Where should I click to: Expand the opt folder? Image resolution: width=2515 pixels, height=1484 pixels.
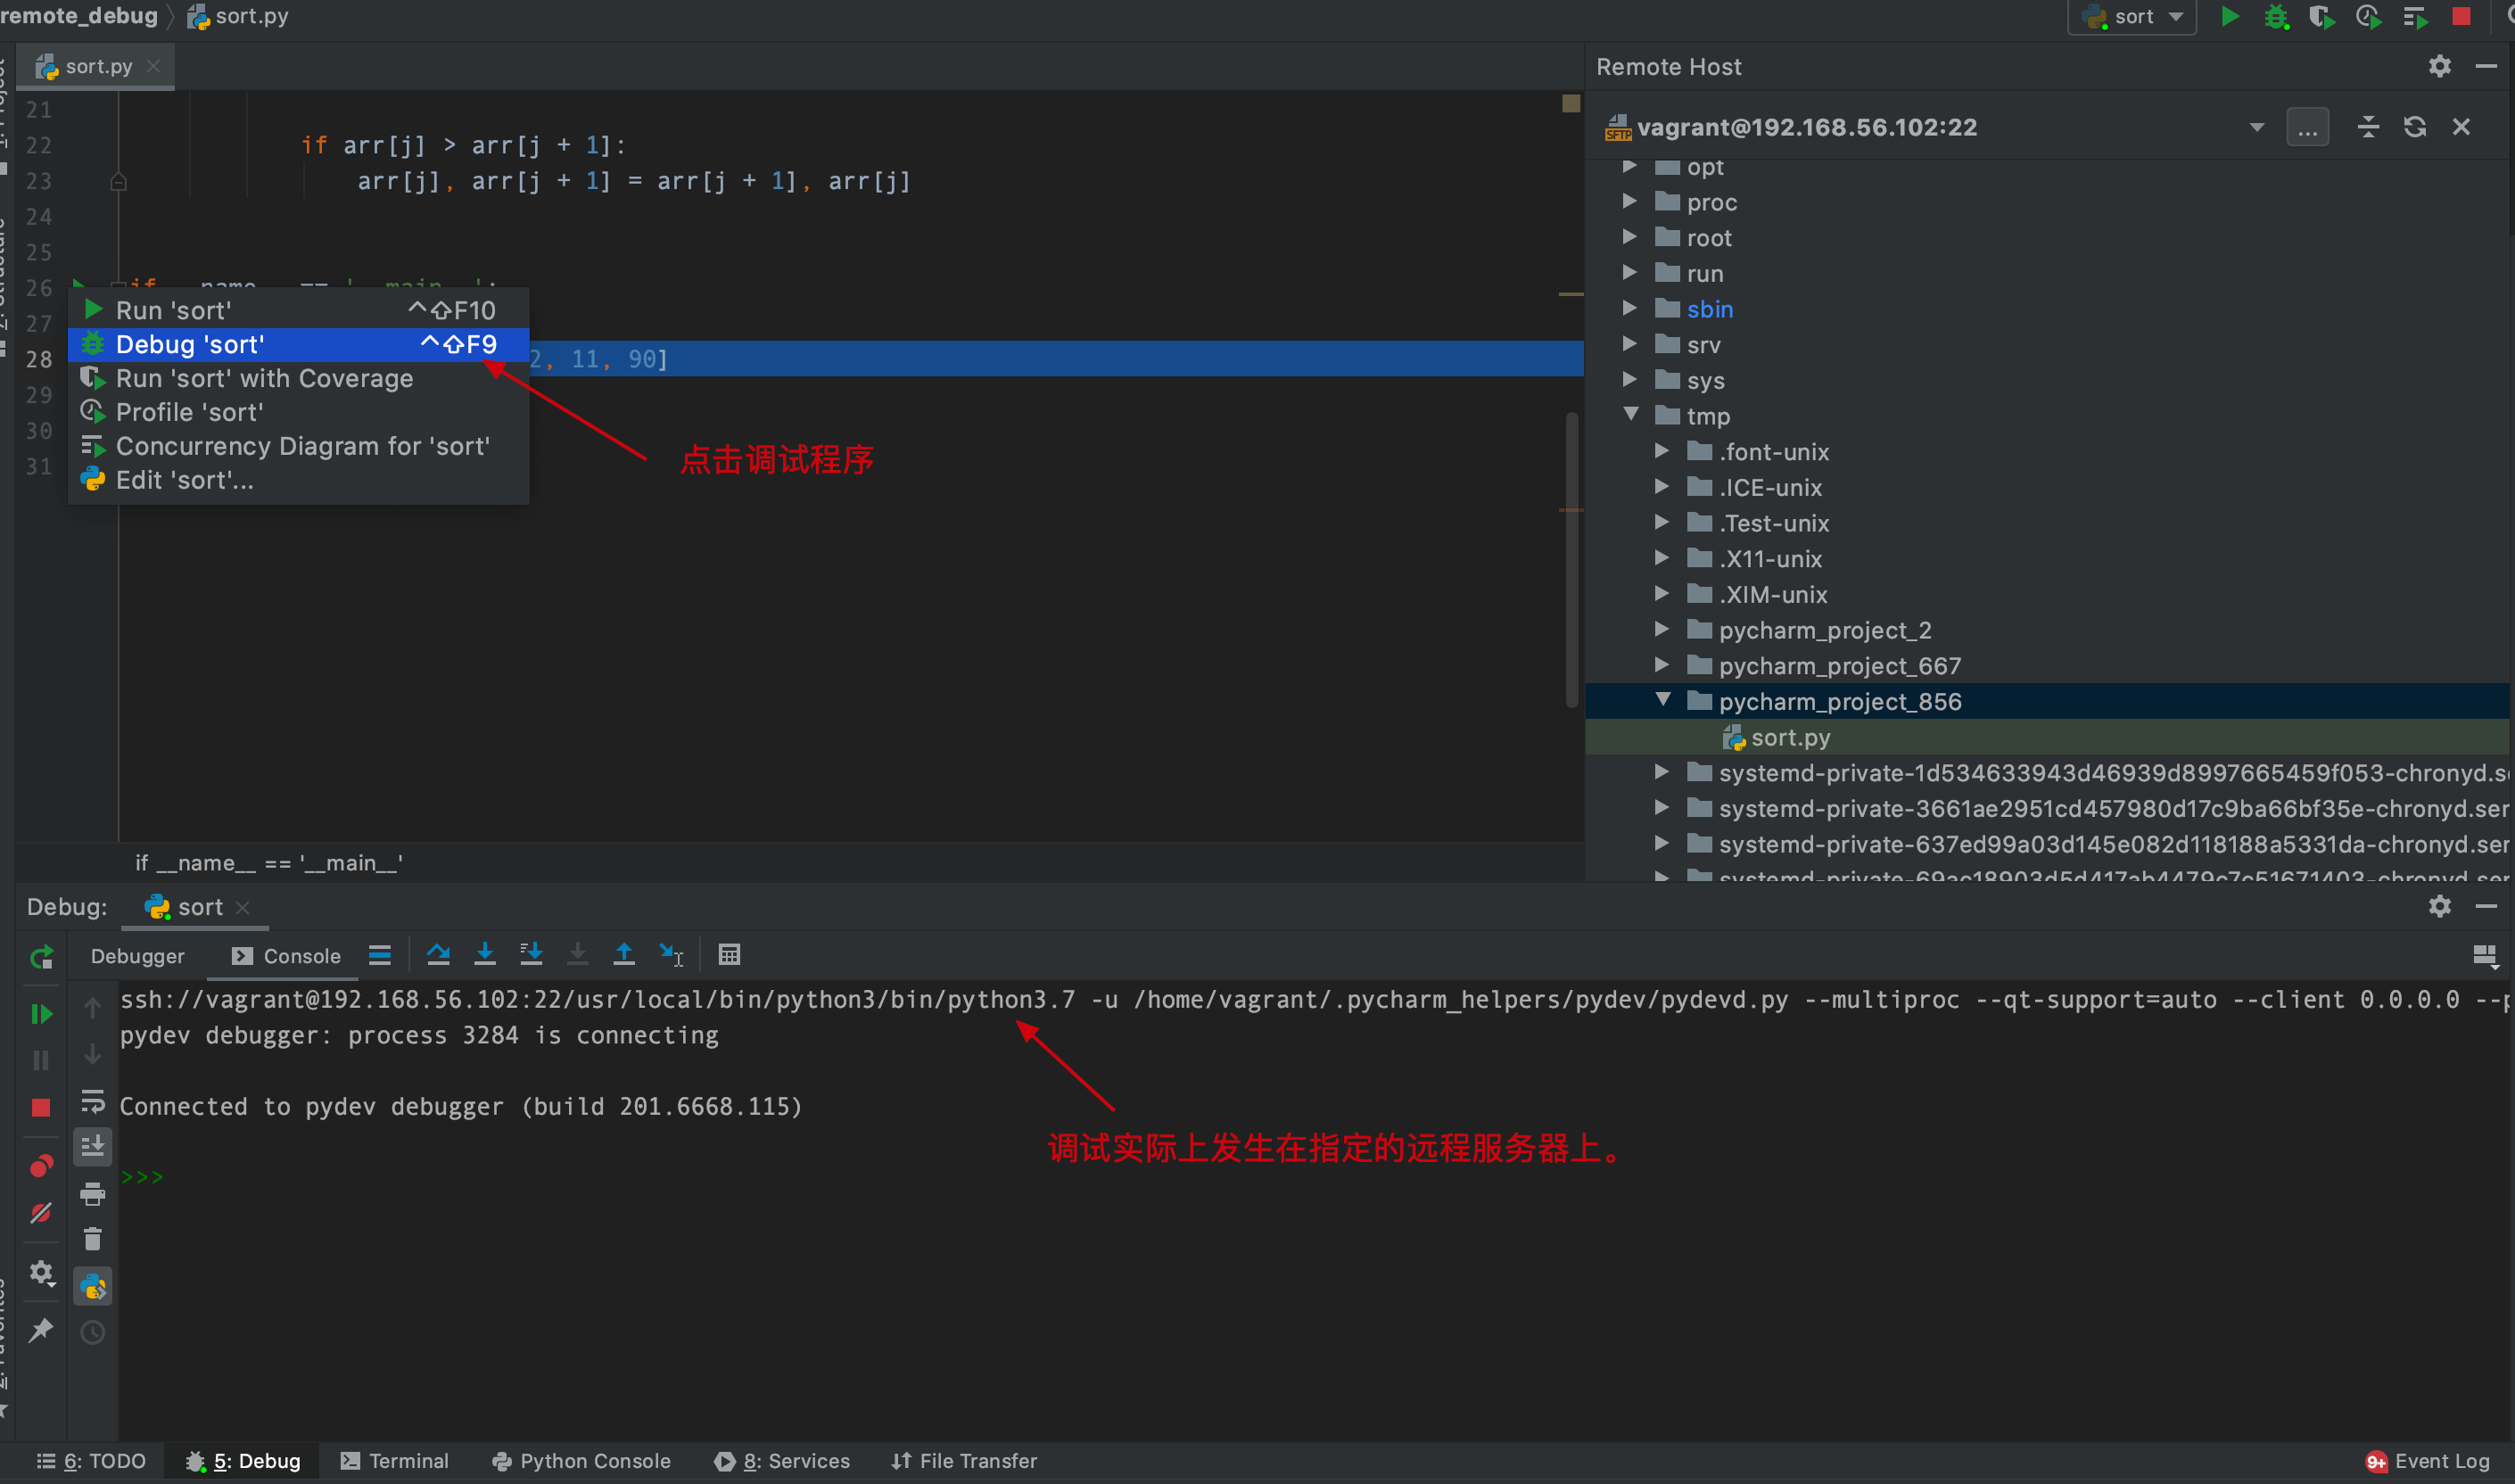point(1629,165)
